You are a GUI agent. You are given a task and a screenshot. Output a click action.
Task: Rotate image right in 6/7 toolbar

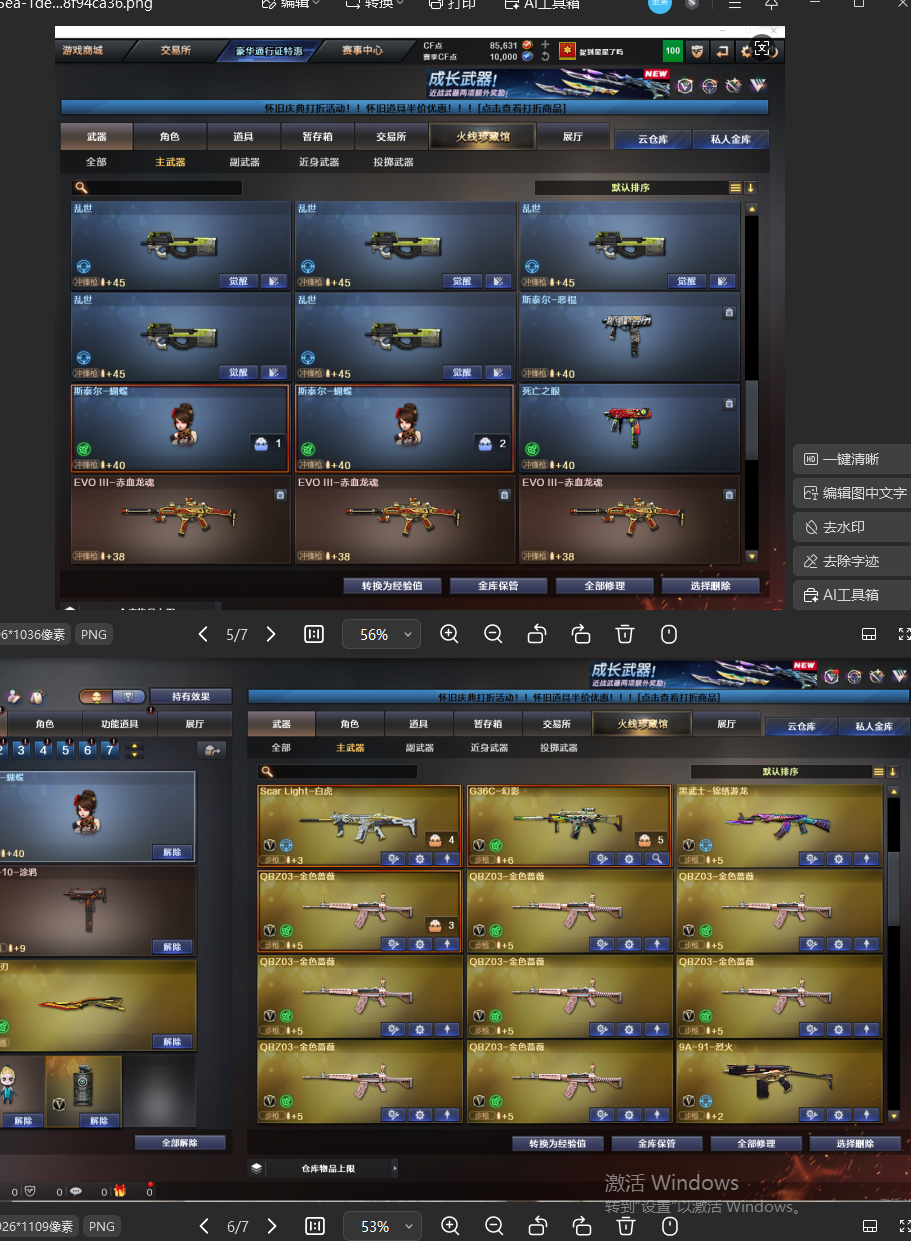click(x=581, y=1226)
